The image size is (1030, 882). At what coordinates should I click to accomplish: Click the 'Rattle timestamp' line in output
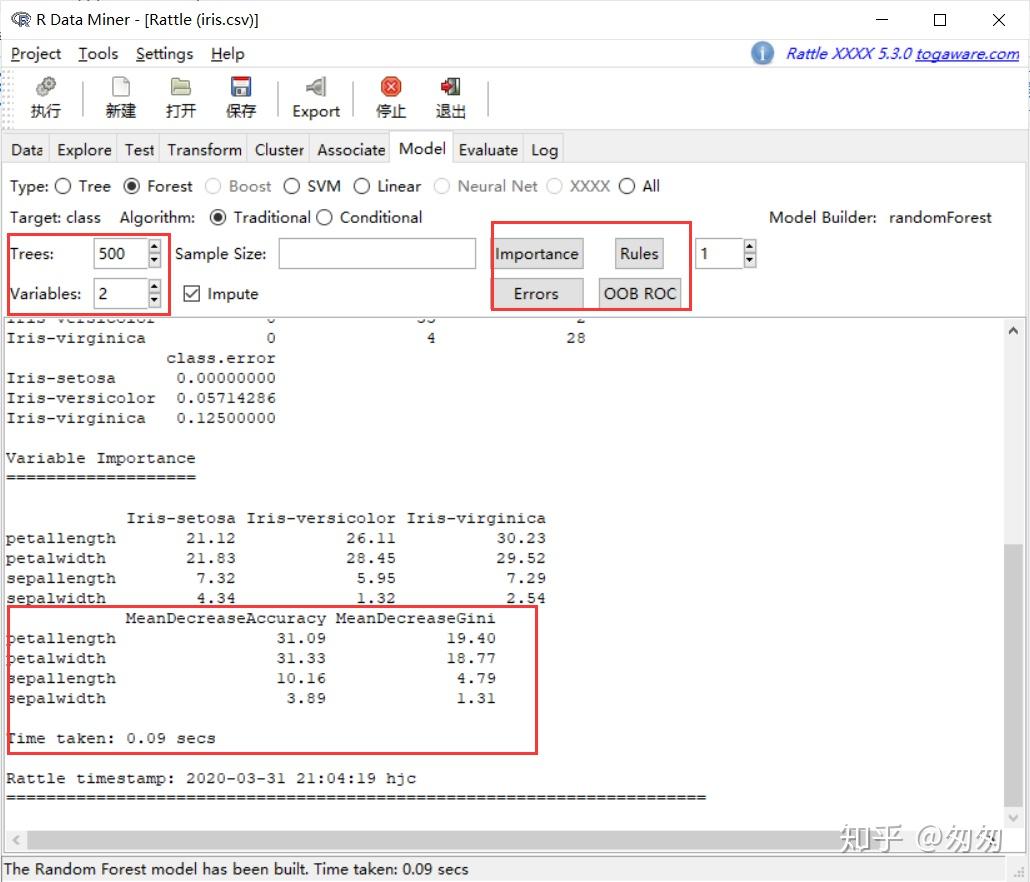[211, 778]
